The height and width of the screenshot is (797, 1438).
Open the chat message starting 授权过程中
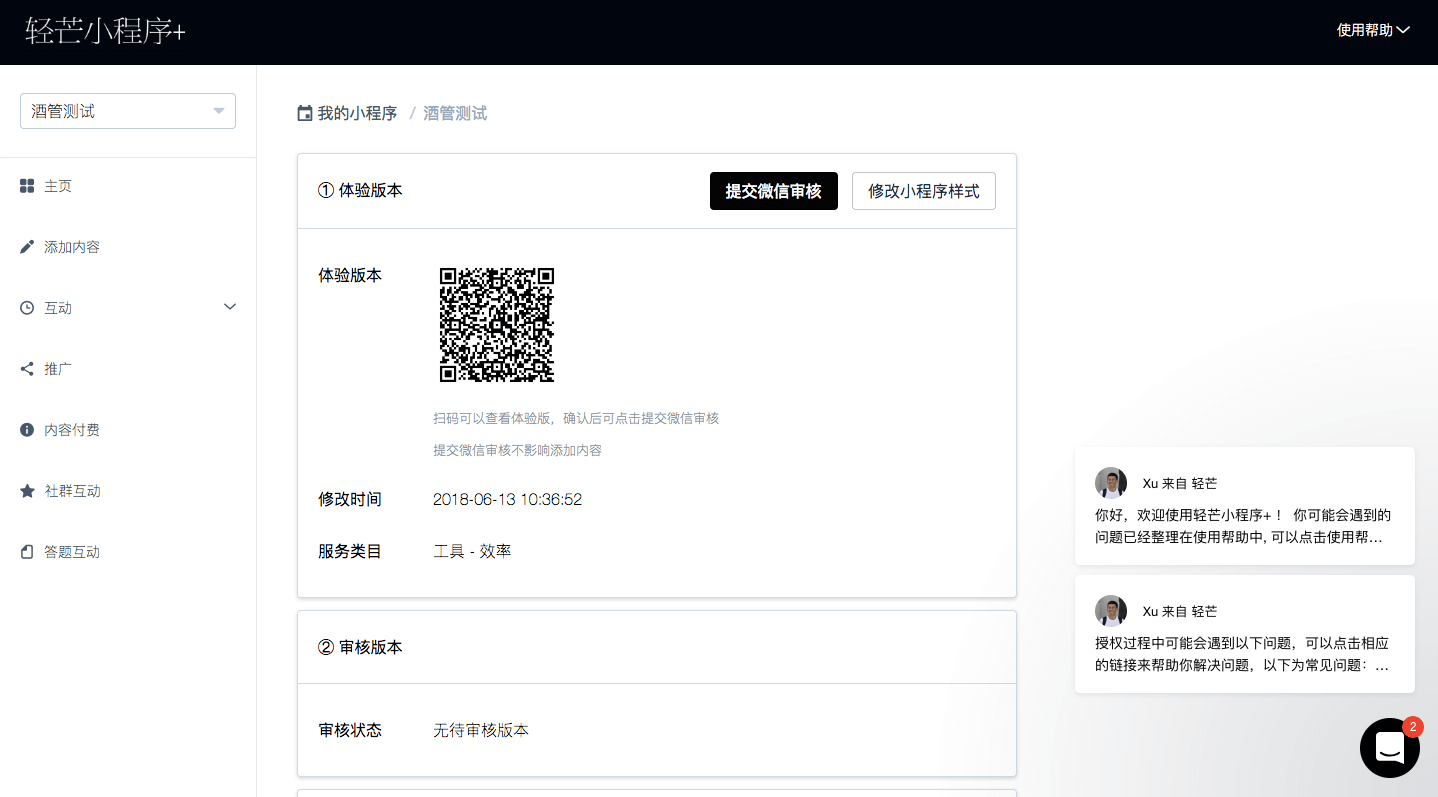point(1245,634)
